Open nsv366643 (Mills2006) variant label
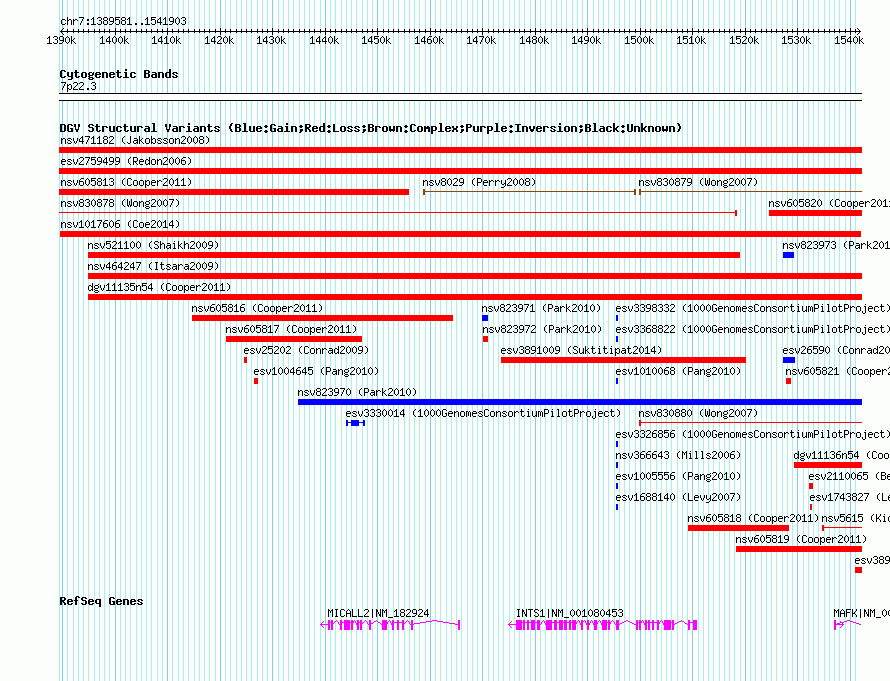Screen dimensions: 890x681 pos(678,455)
